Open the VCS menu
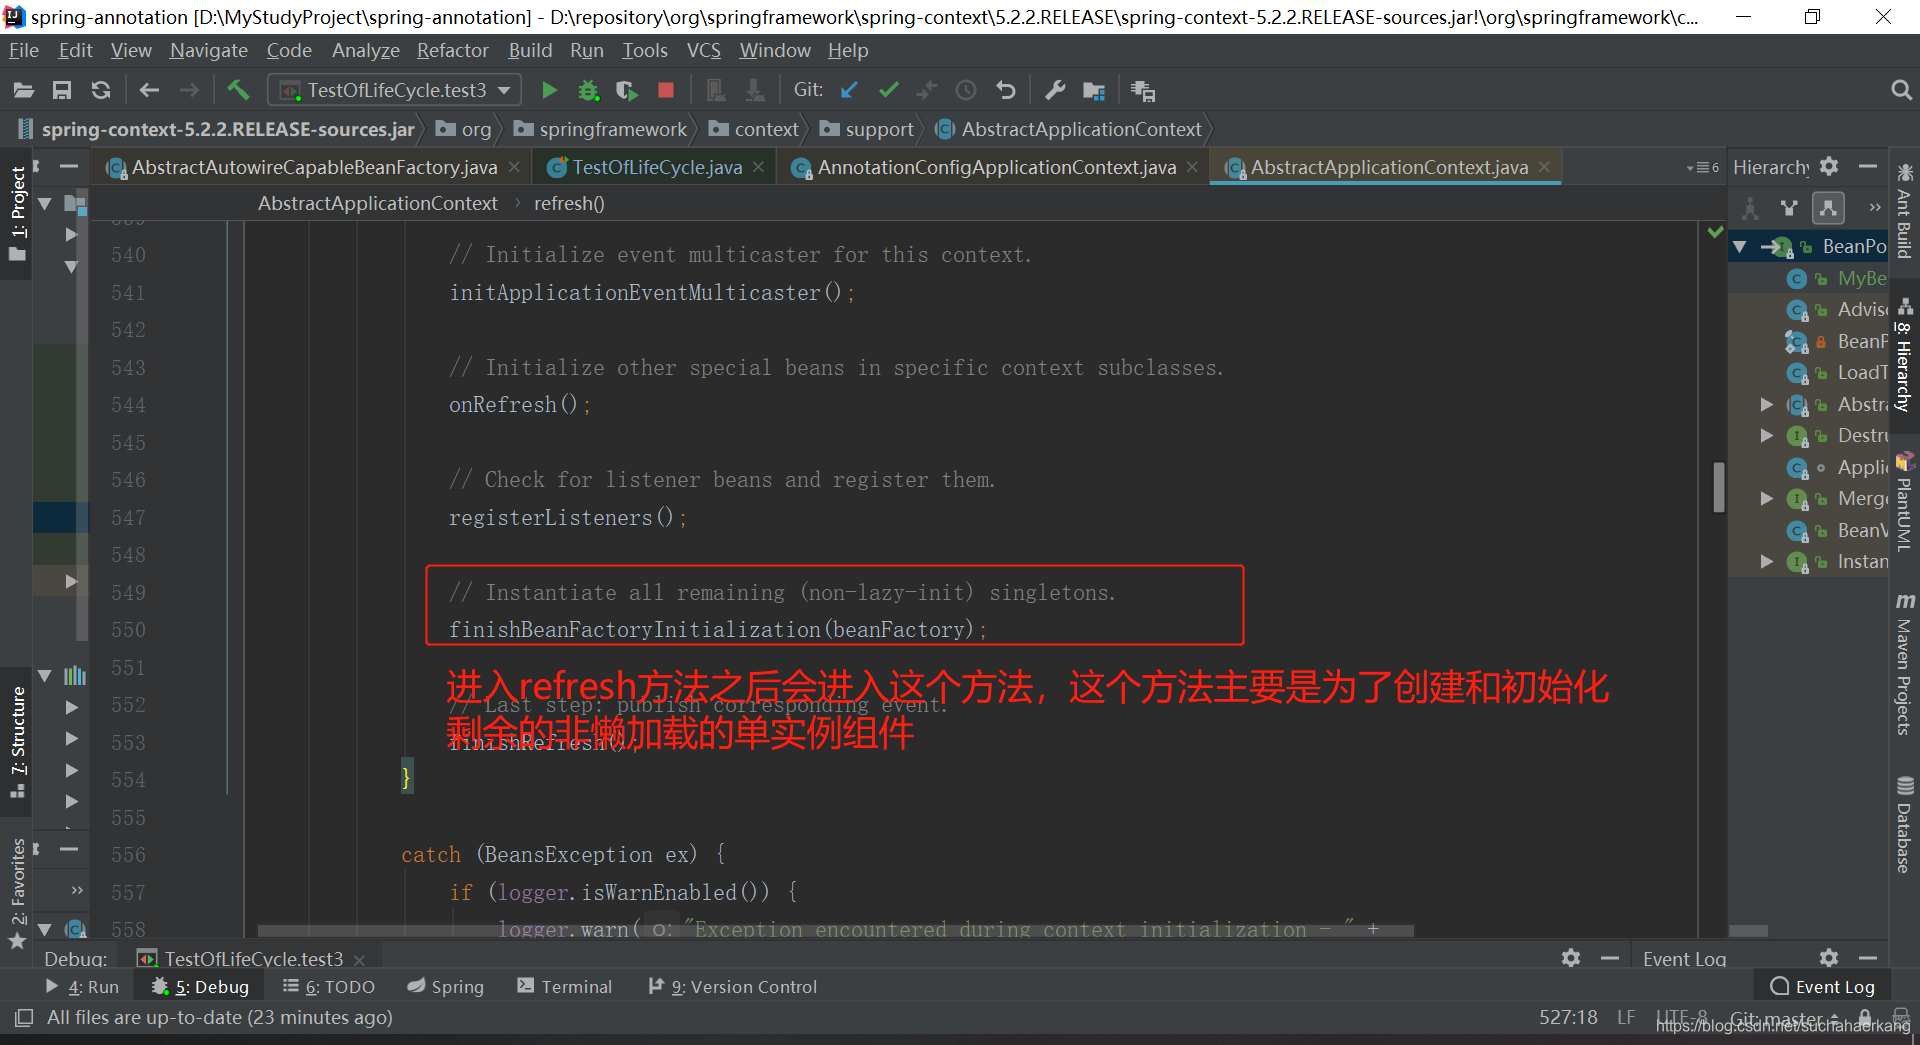This screenshot has height=1045, width=1920. click(703, 50)
